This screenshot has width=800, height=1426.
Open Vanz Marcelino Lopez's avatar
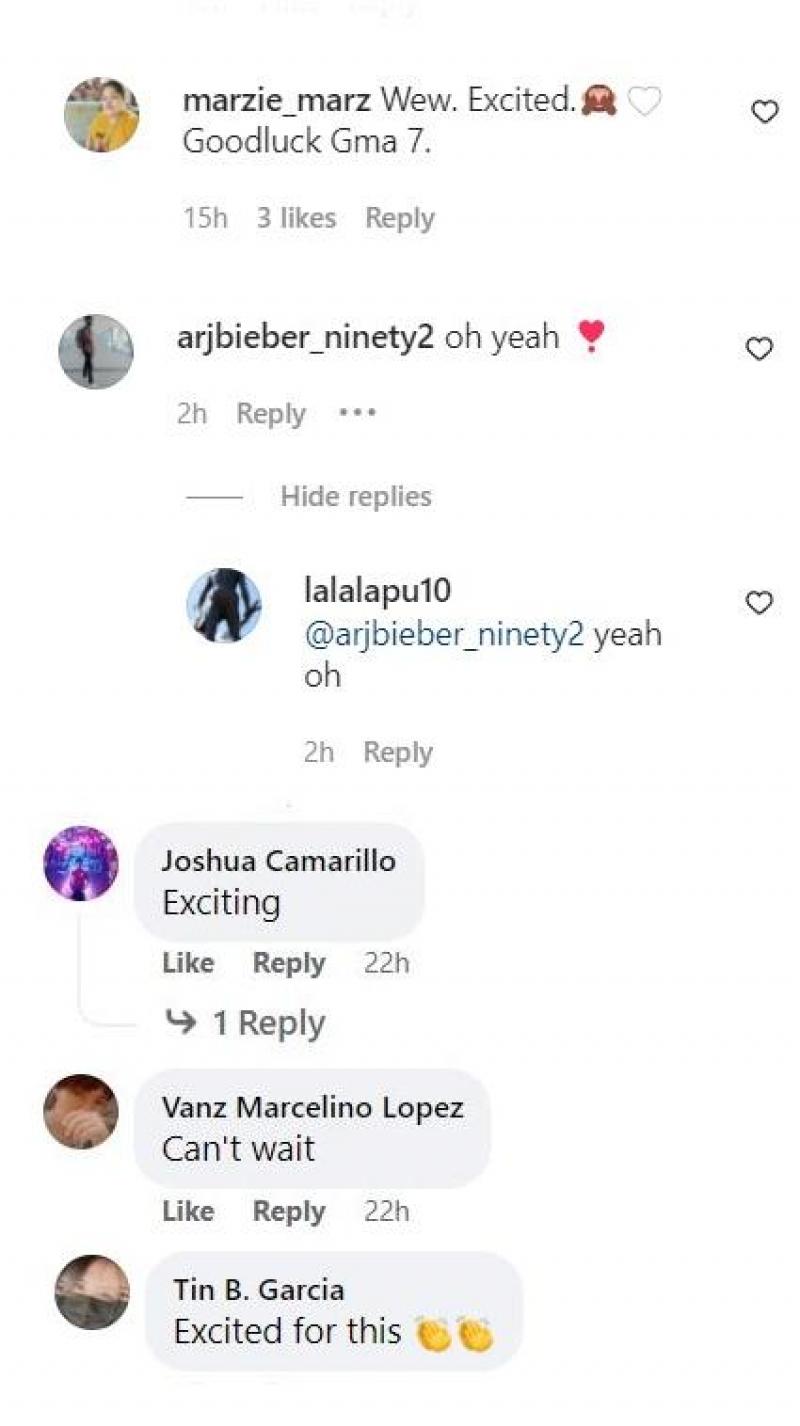pos(81,1111)
